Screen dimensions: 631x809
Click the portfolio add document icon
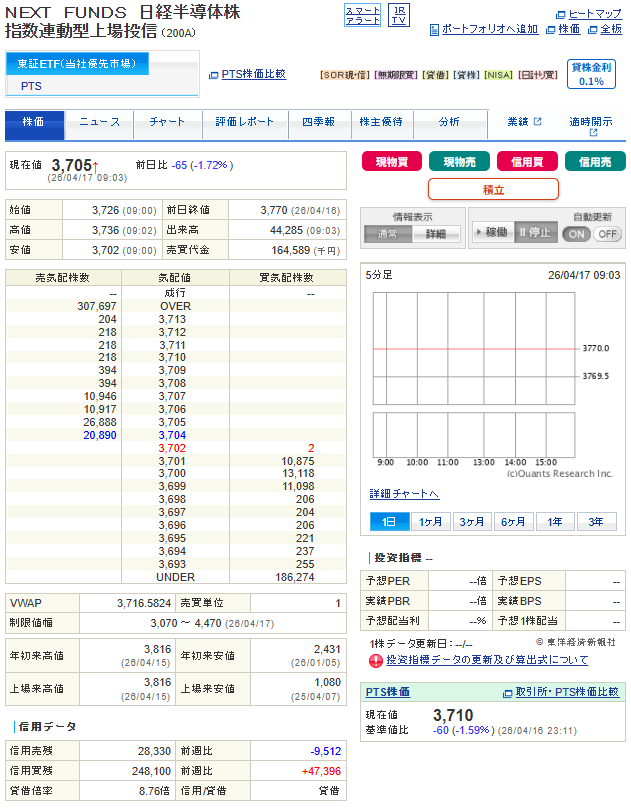click(x=434, y=30)
